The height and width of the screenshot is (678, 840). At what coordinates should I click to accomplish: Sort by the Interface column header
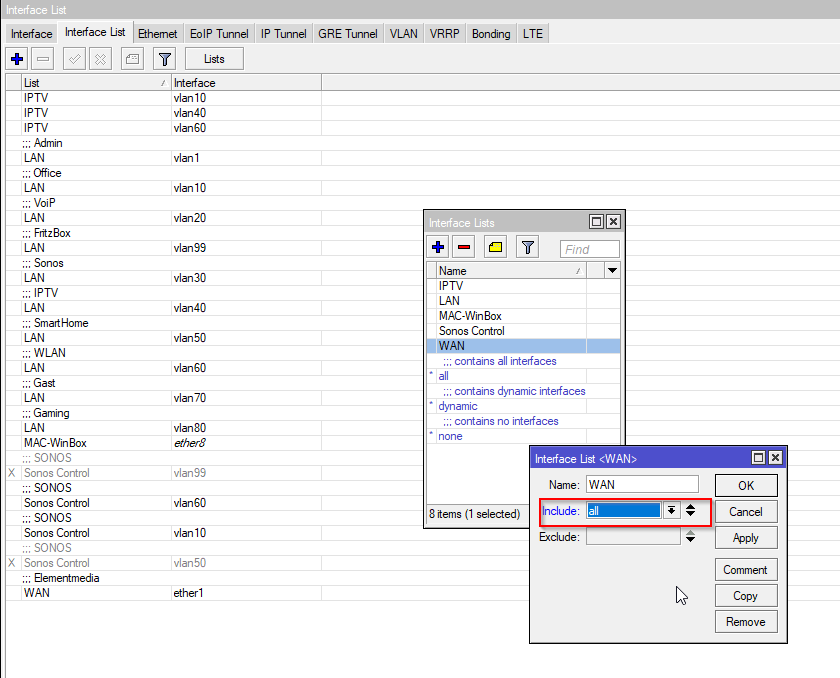click(245, 83)
